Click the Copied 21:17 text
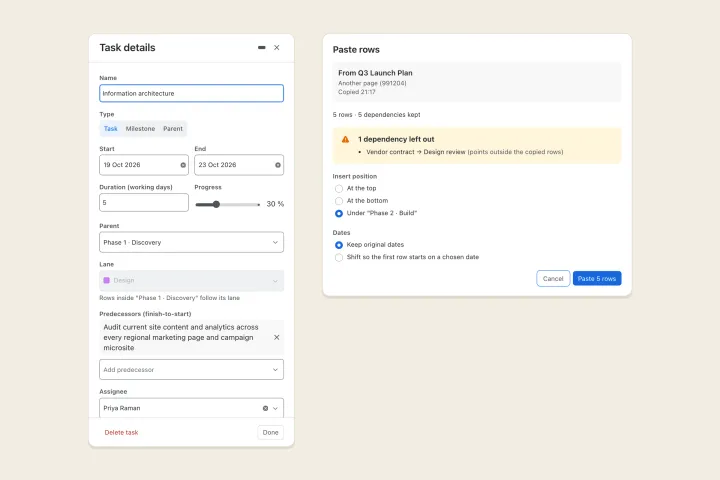720x480 pixels. tap(357, 92)
